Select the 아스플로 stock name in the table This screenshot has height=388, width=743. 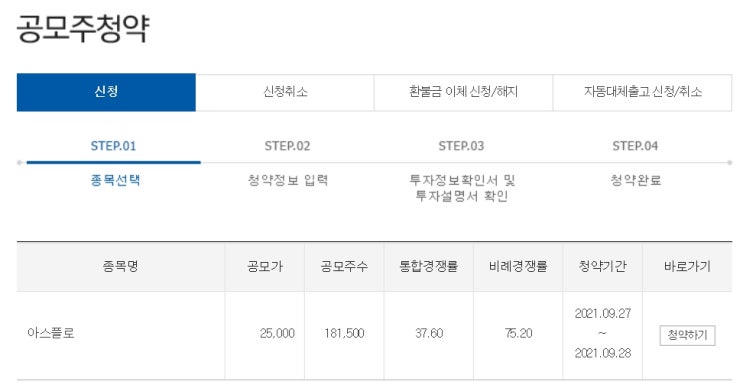click(x=51, y=333)
